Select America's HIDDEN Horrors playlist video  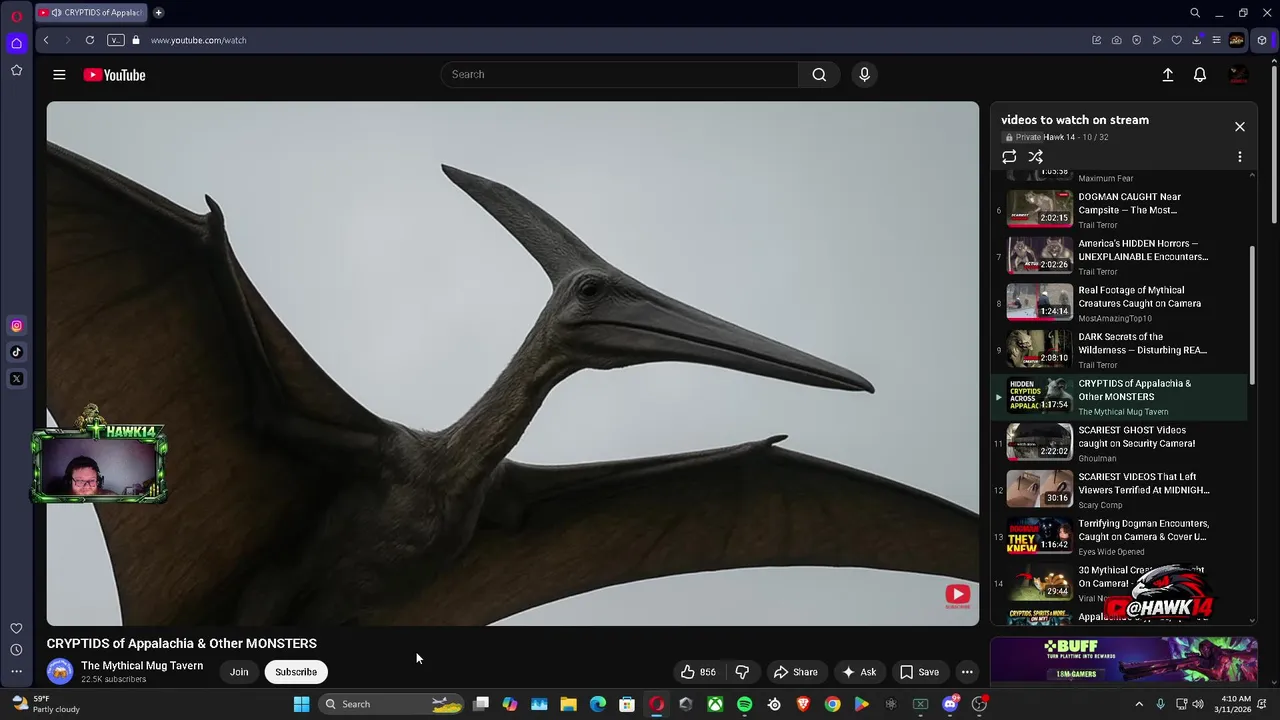(1119, 257)
